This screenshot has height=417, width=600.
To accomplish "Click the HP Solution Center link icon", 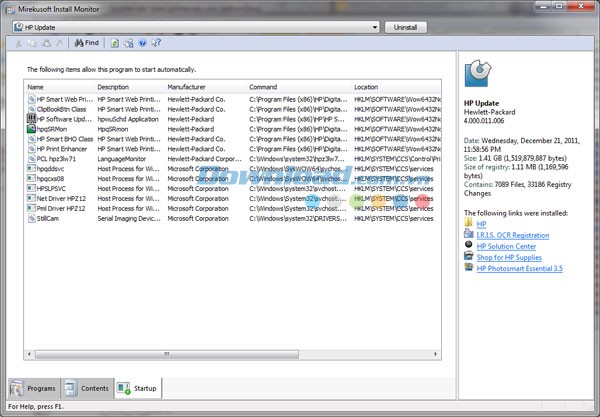I will [468, 244].
